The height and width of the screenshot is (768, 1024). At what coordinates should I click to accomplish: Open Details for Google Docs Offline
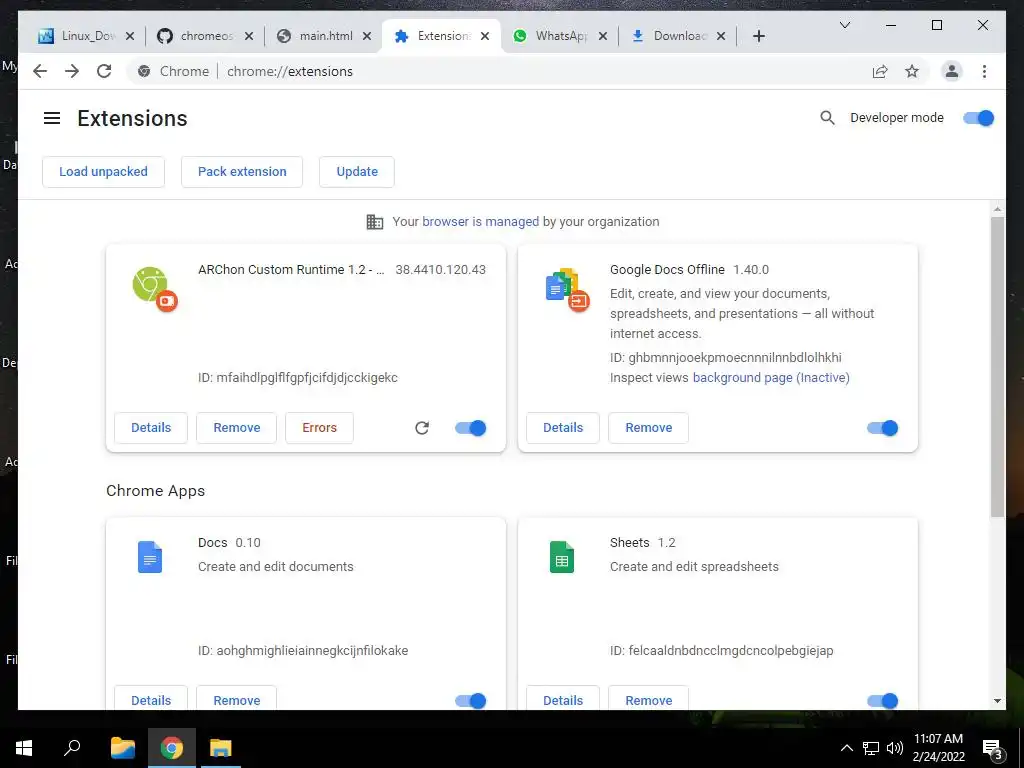[563, 428]
